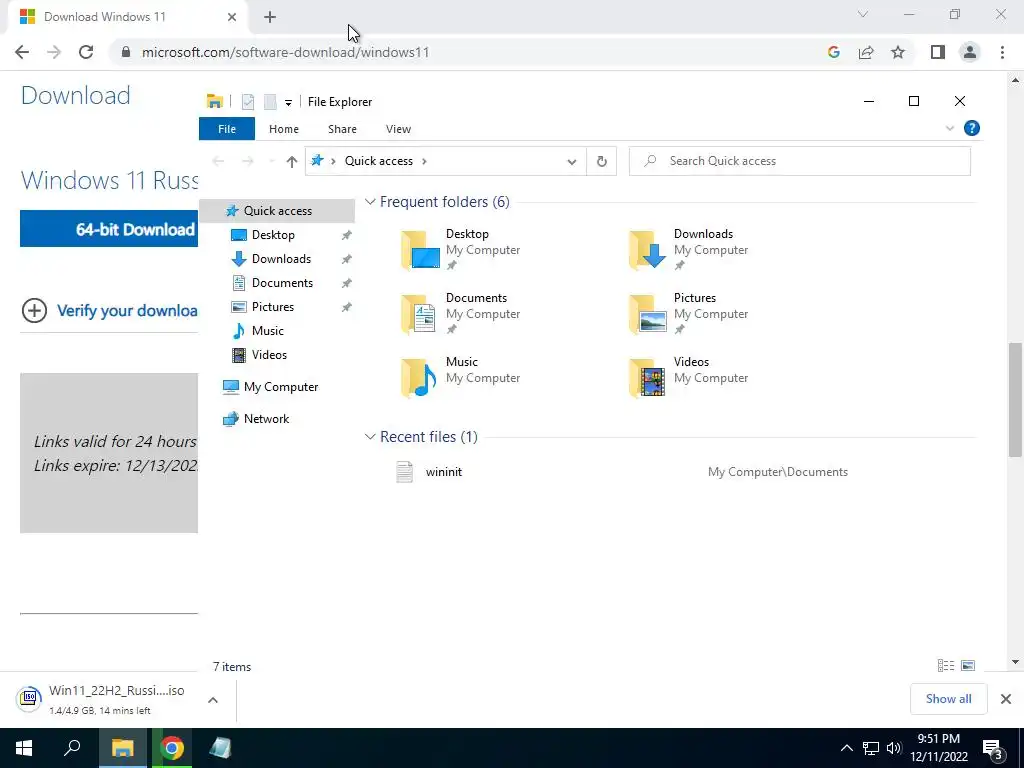This screenshot has width=1024, height=768.
Task: Click the Explorer Back arrow
Action: pos(218,161)
